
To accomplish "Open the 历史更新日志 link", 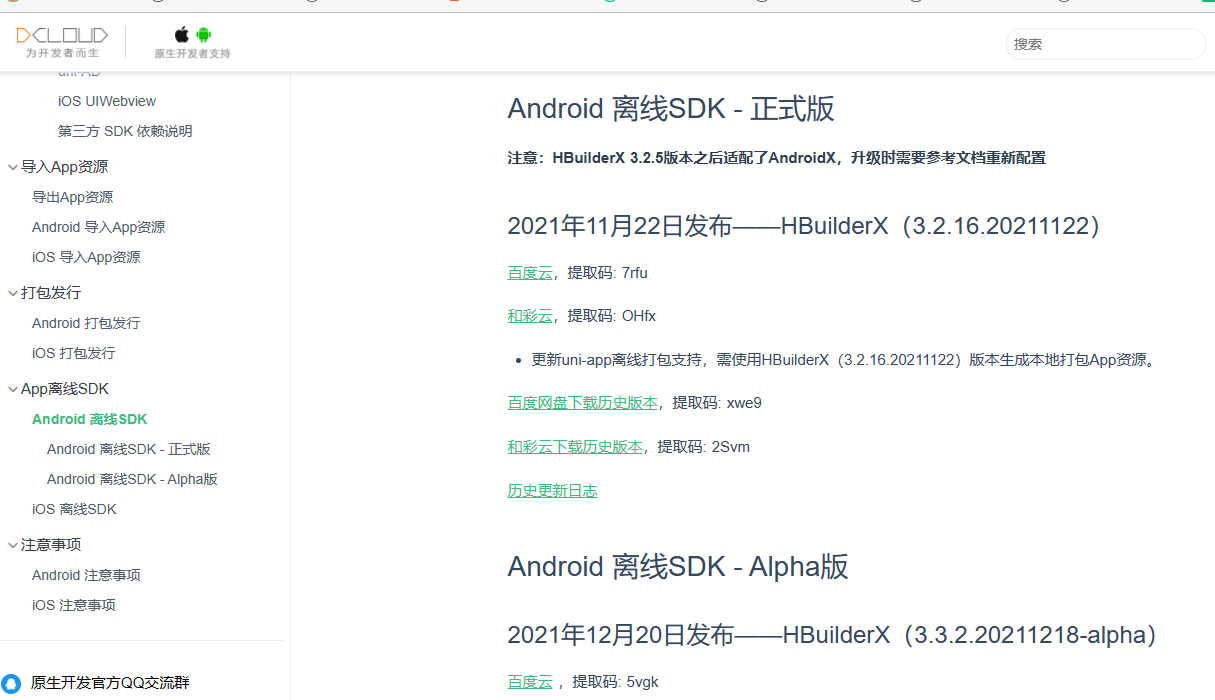I will pos(552,491).
